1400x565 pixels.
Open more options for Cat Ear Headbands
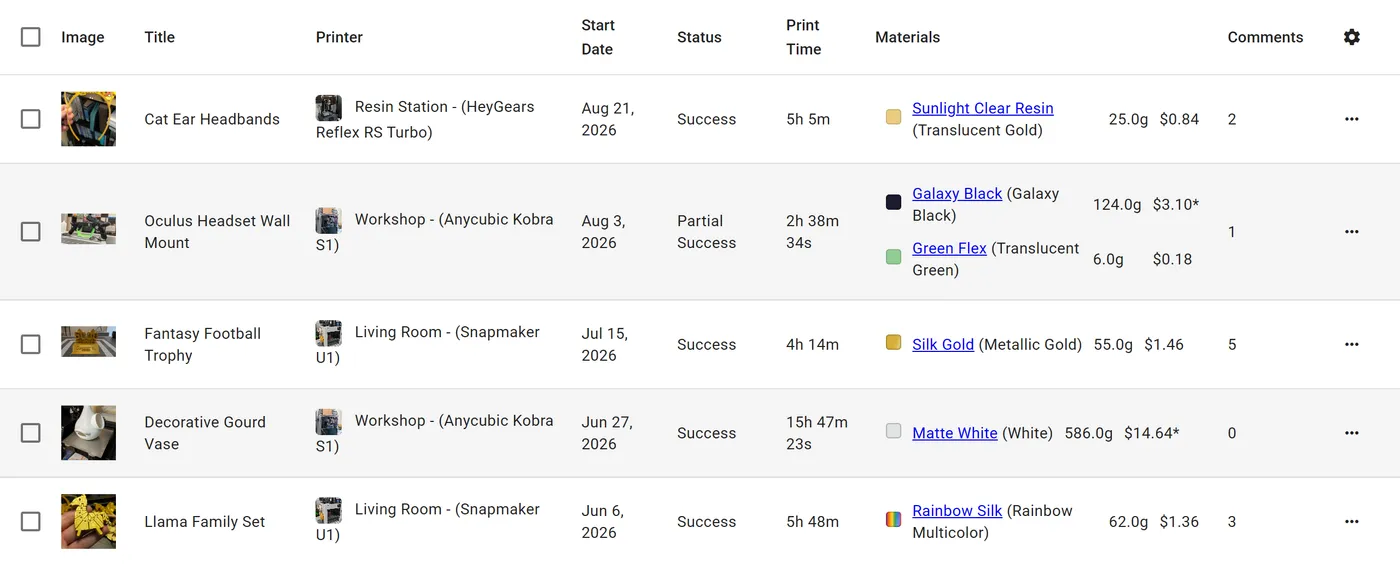[x=1352, y=119]
